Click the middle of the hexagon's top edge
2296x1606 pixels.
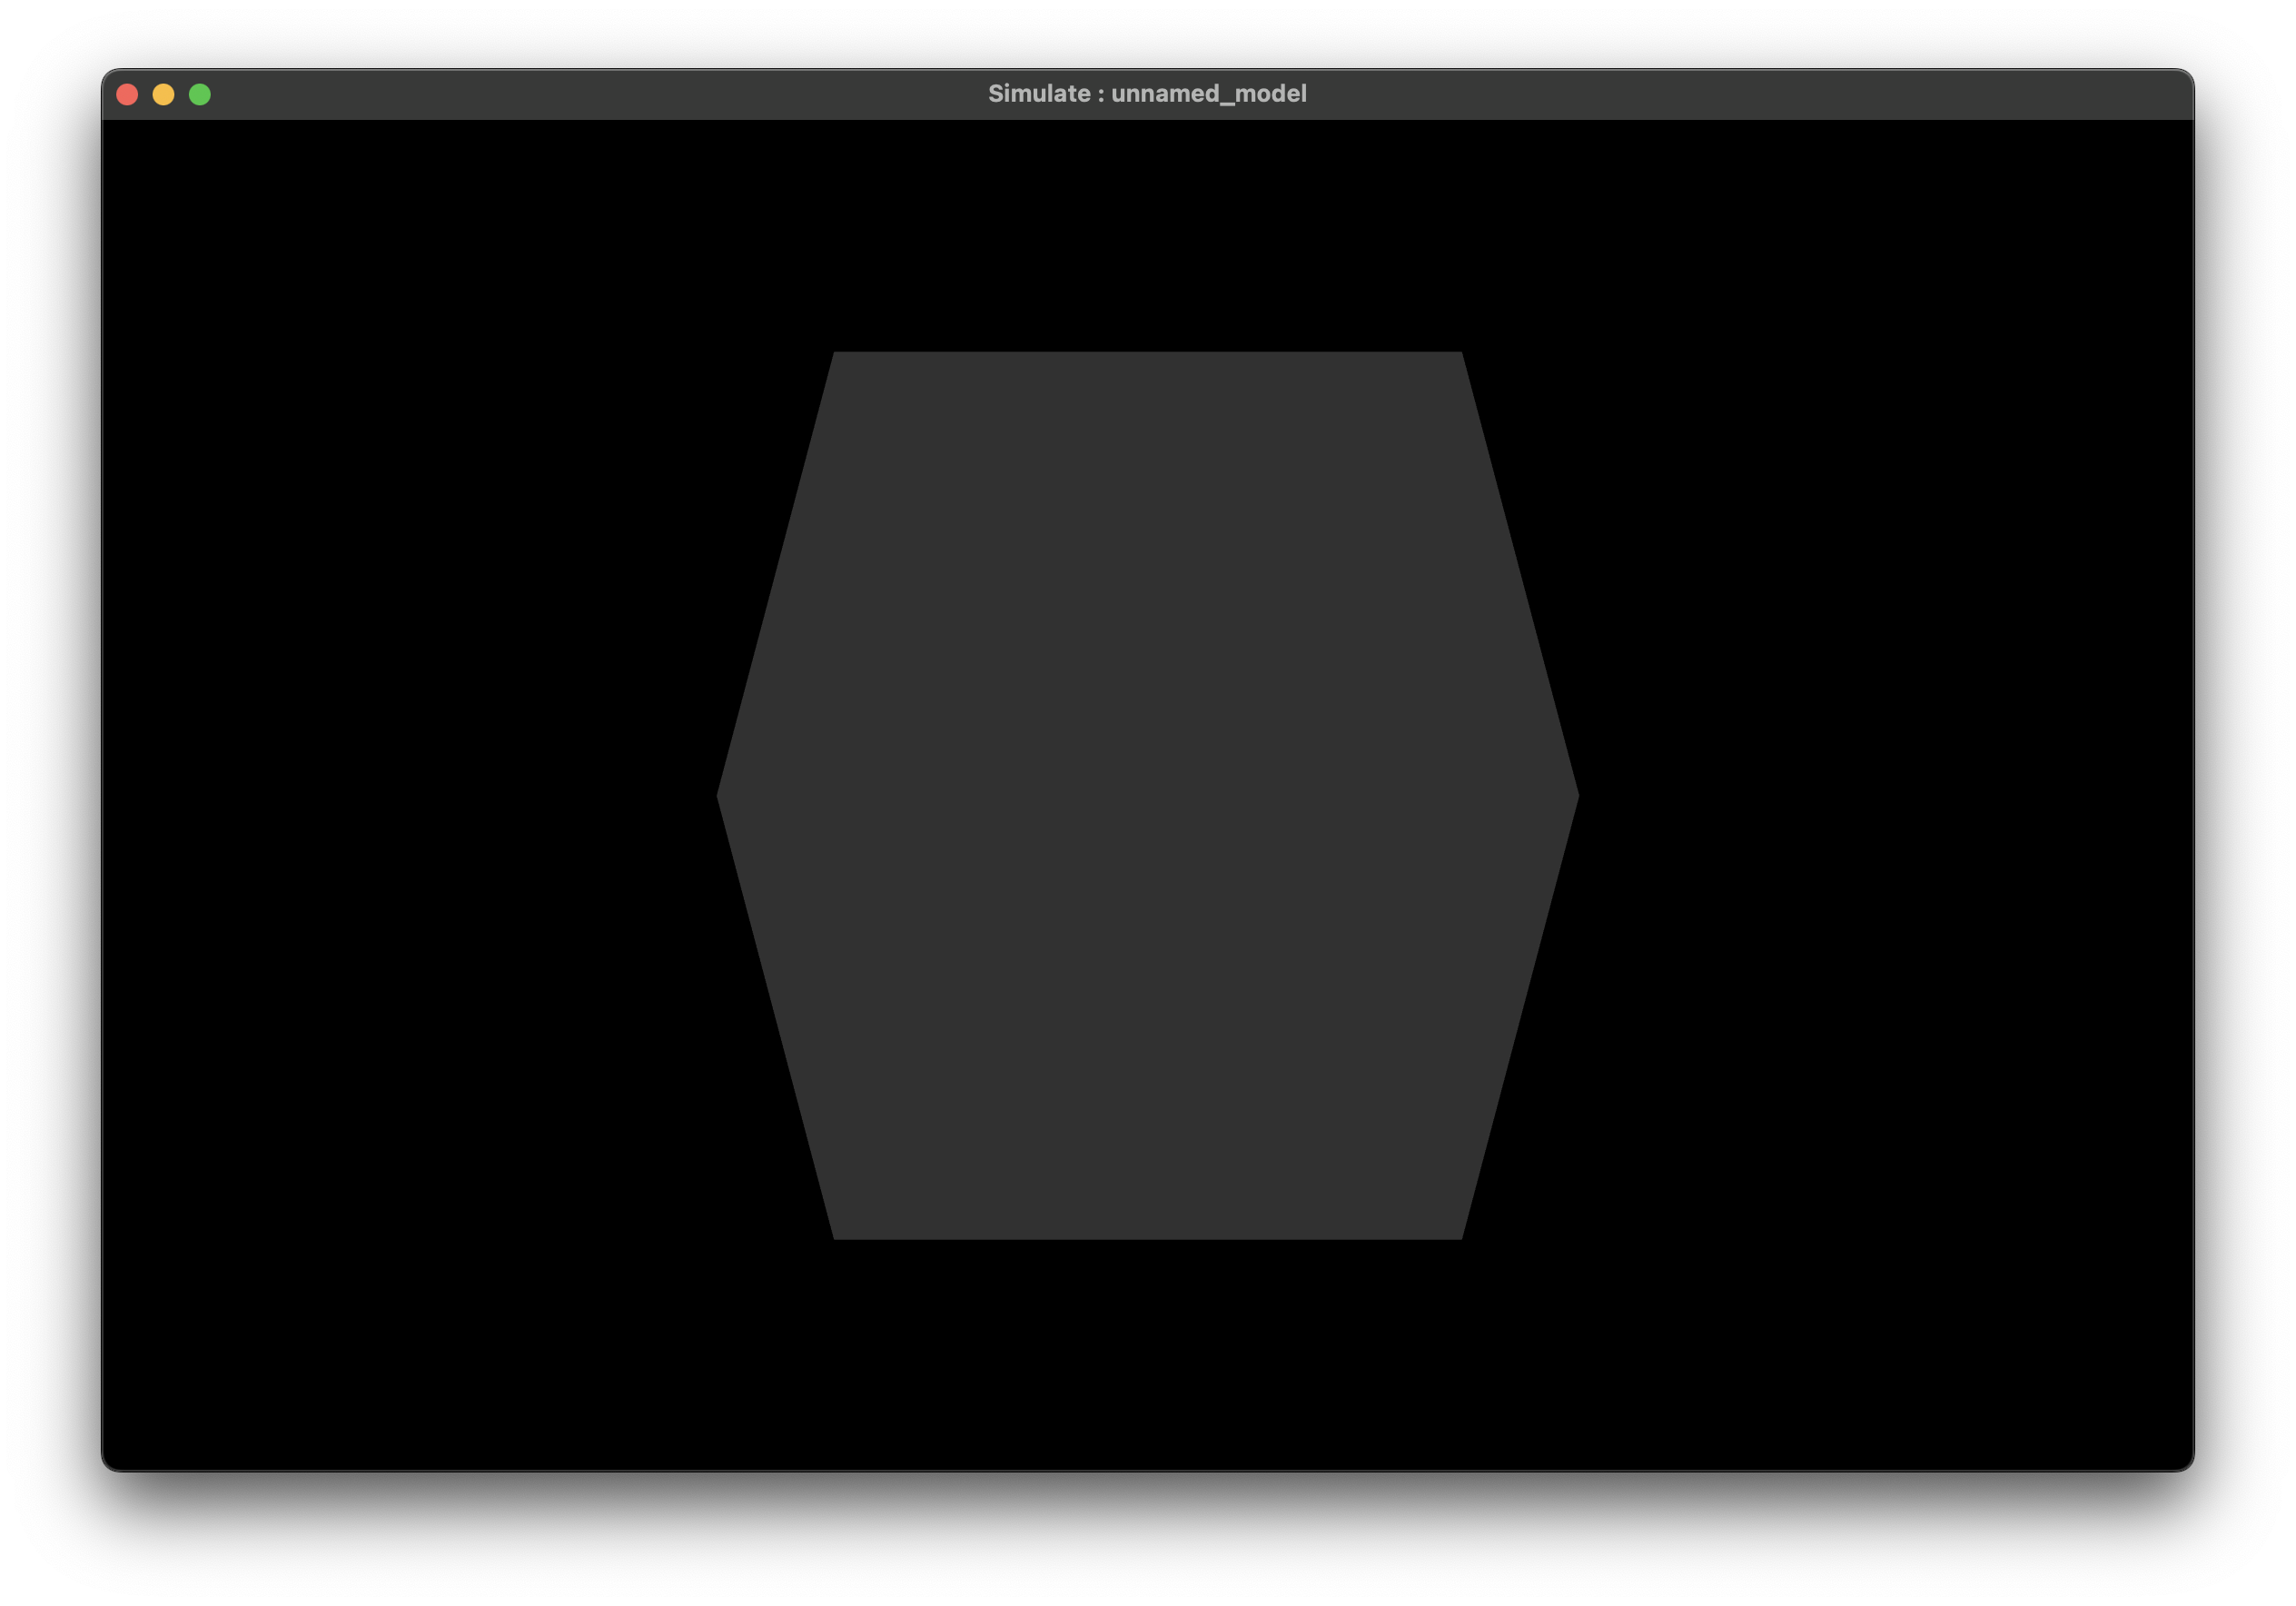pos(1147,355)
